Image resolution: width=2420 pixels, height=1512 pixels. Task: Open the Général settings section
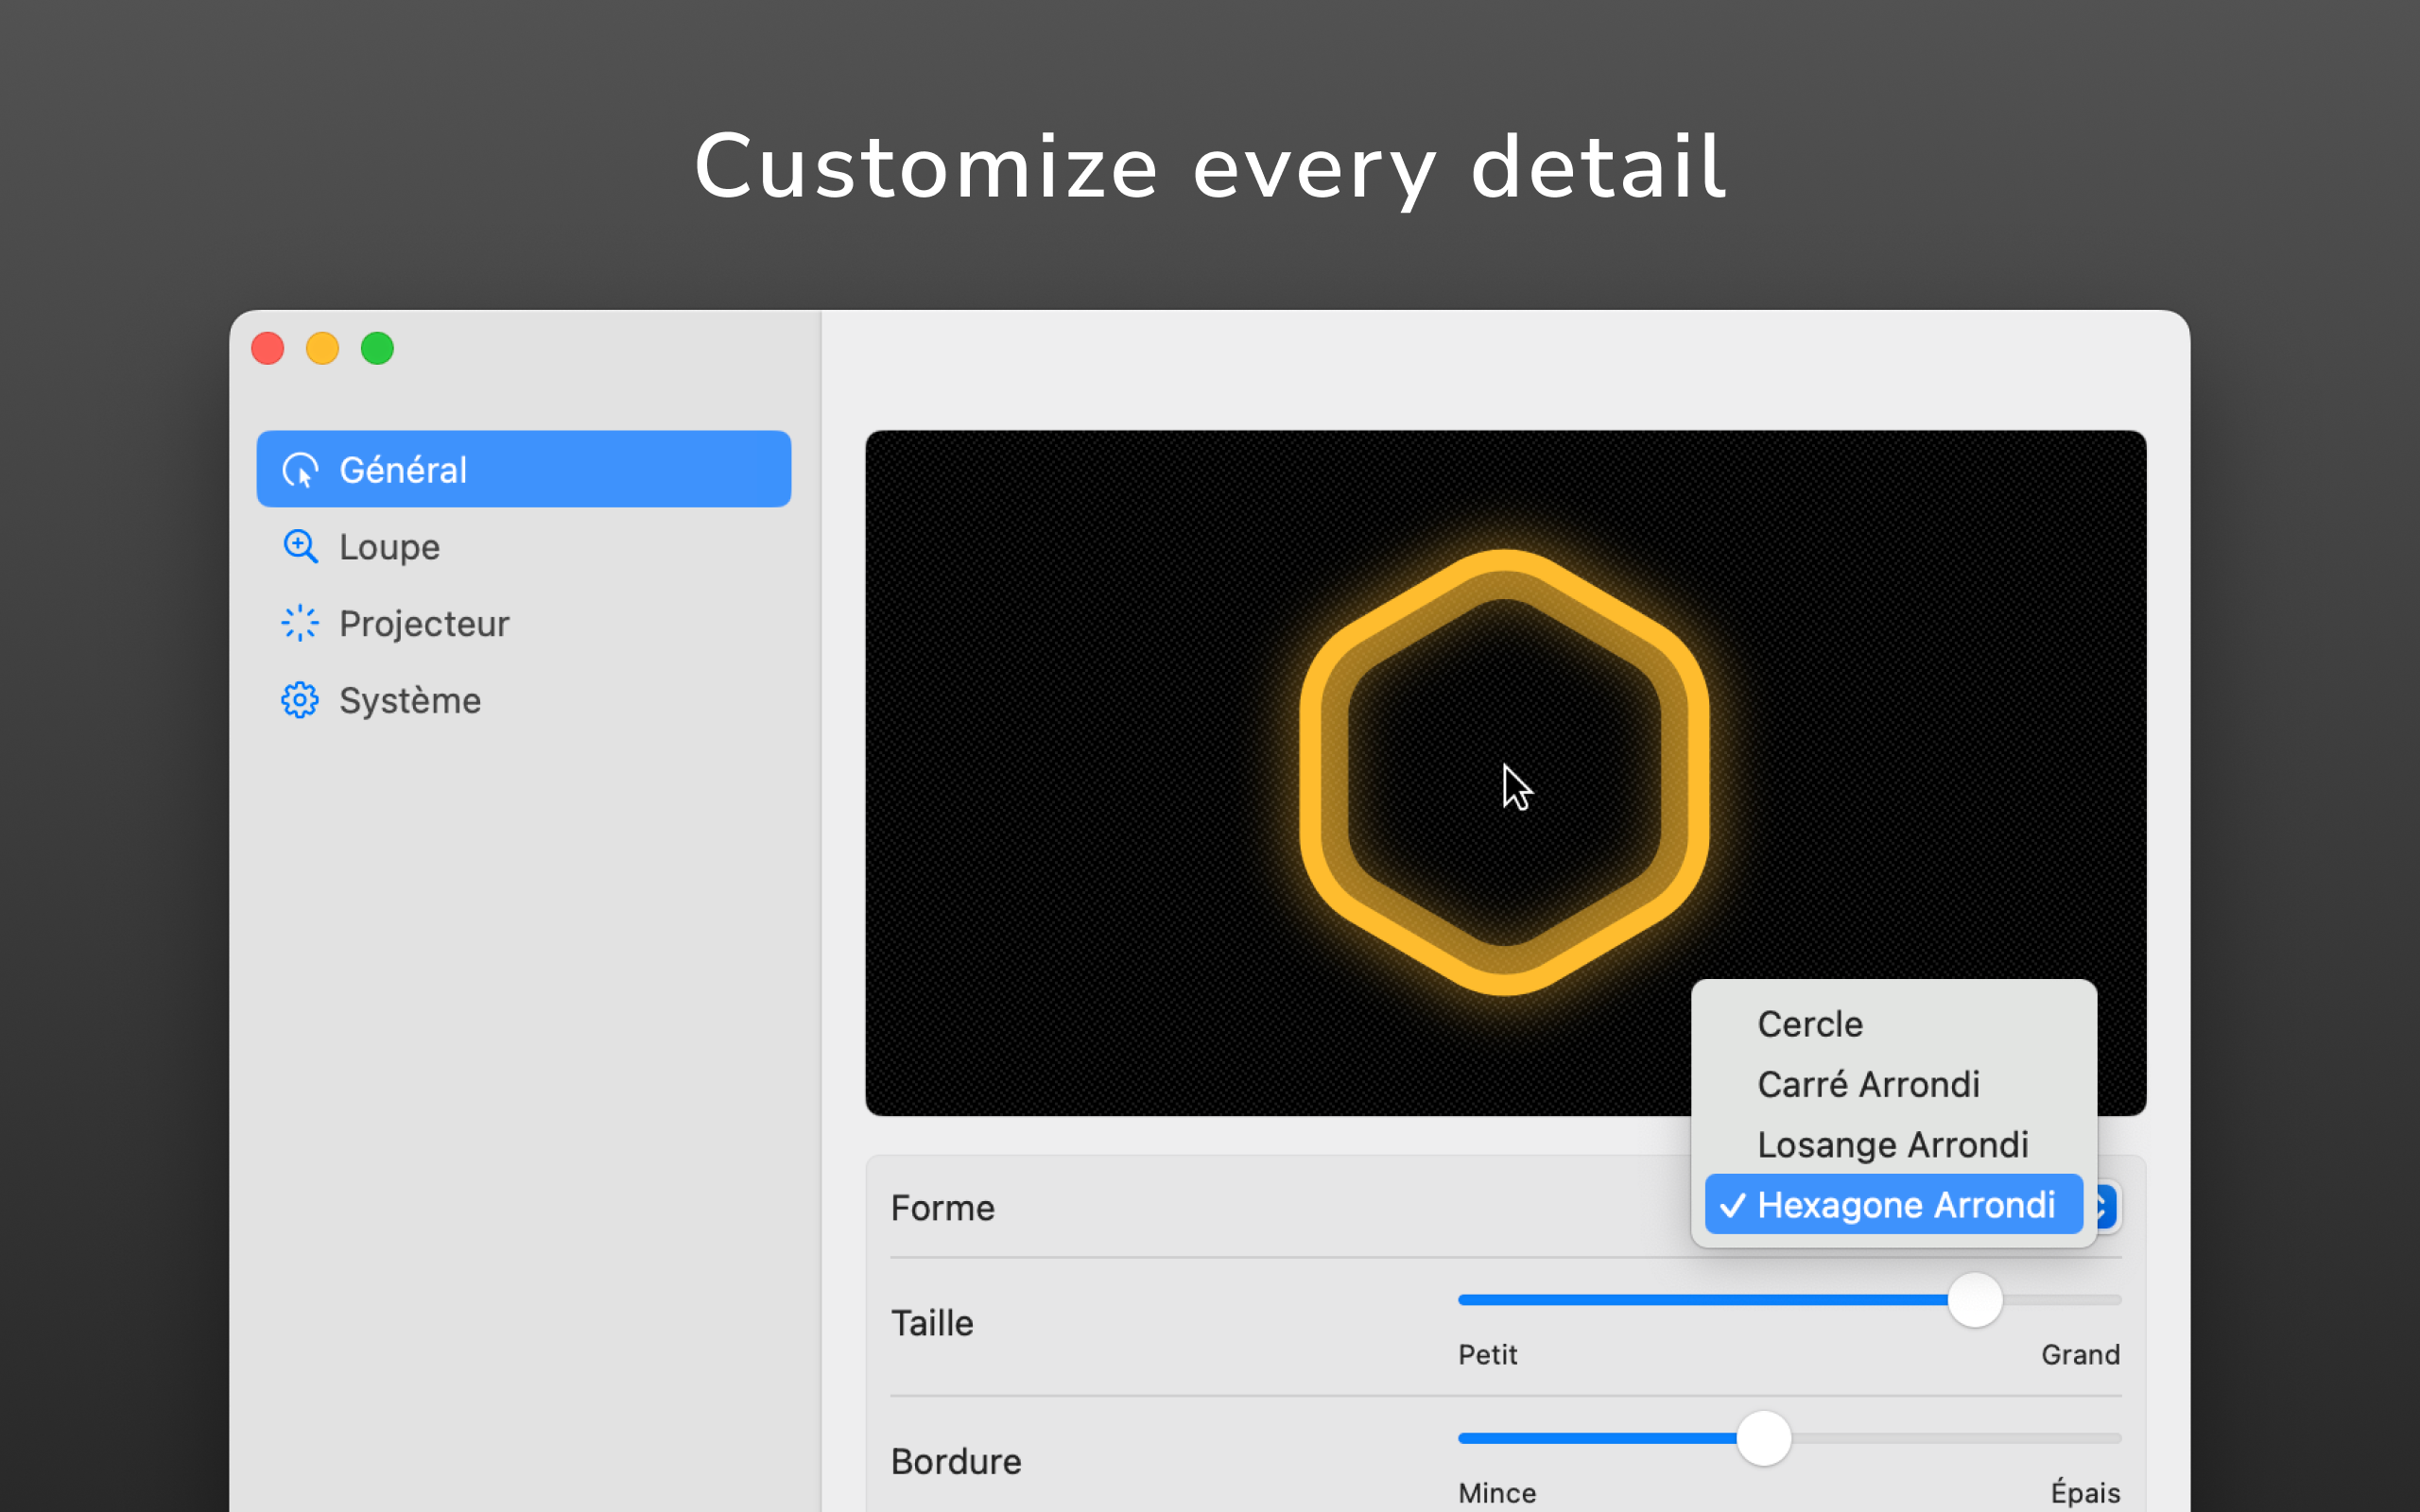click(x=524, y=469)
